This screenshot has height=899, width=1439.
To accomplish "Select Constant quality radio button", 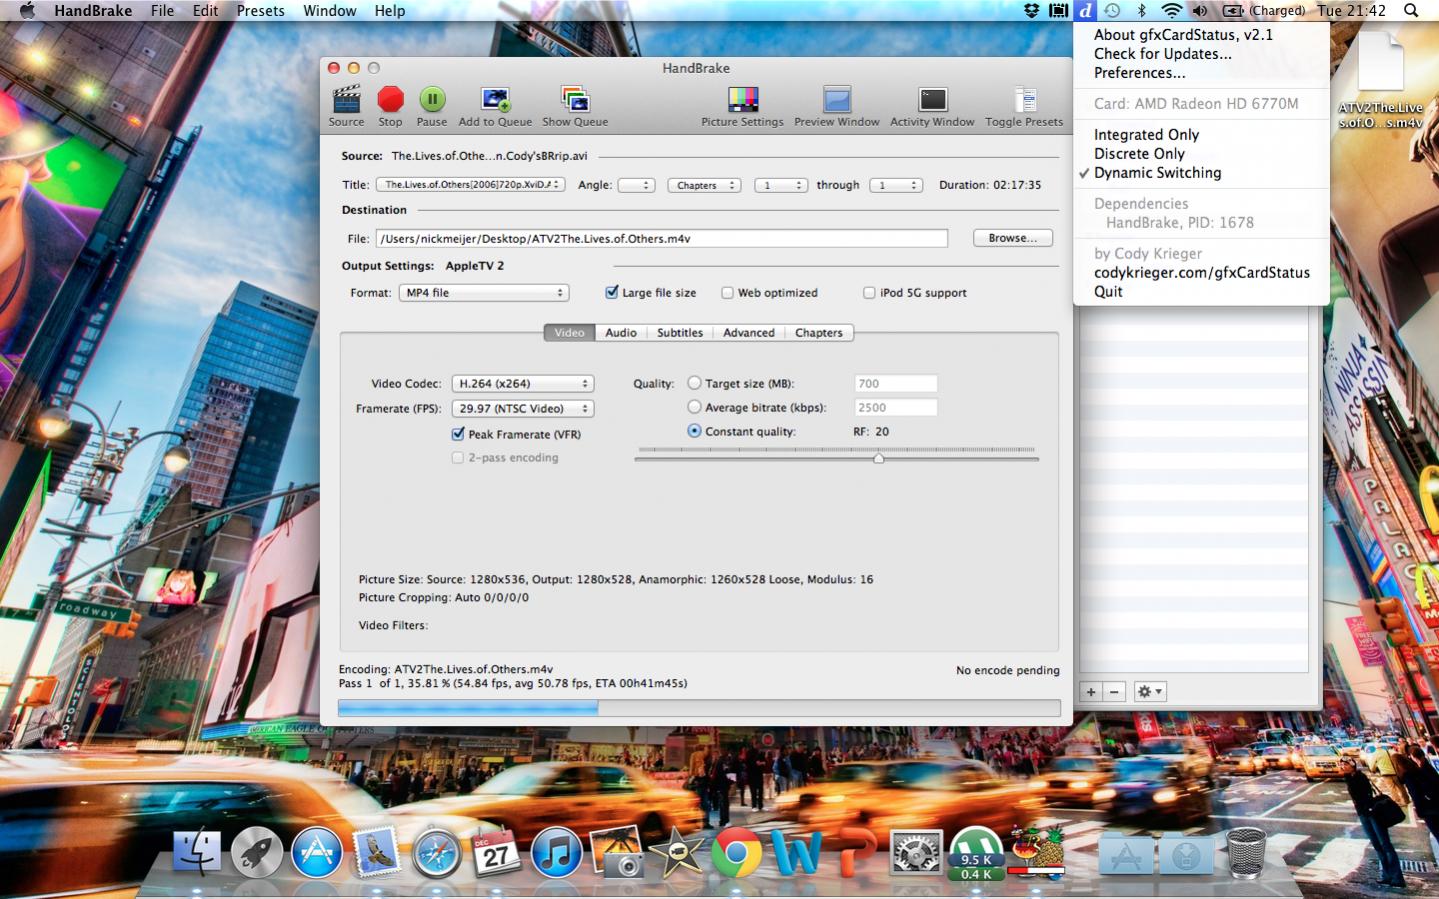I will [694, 431].
